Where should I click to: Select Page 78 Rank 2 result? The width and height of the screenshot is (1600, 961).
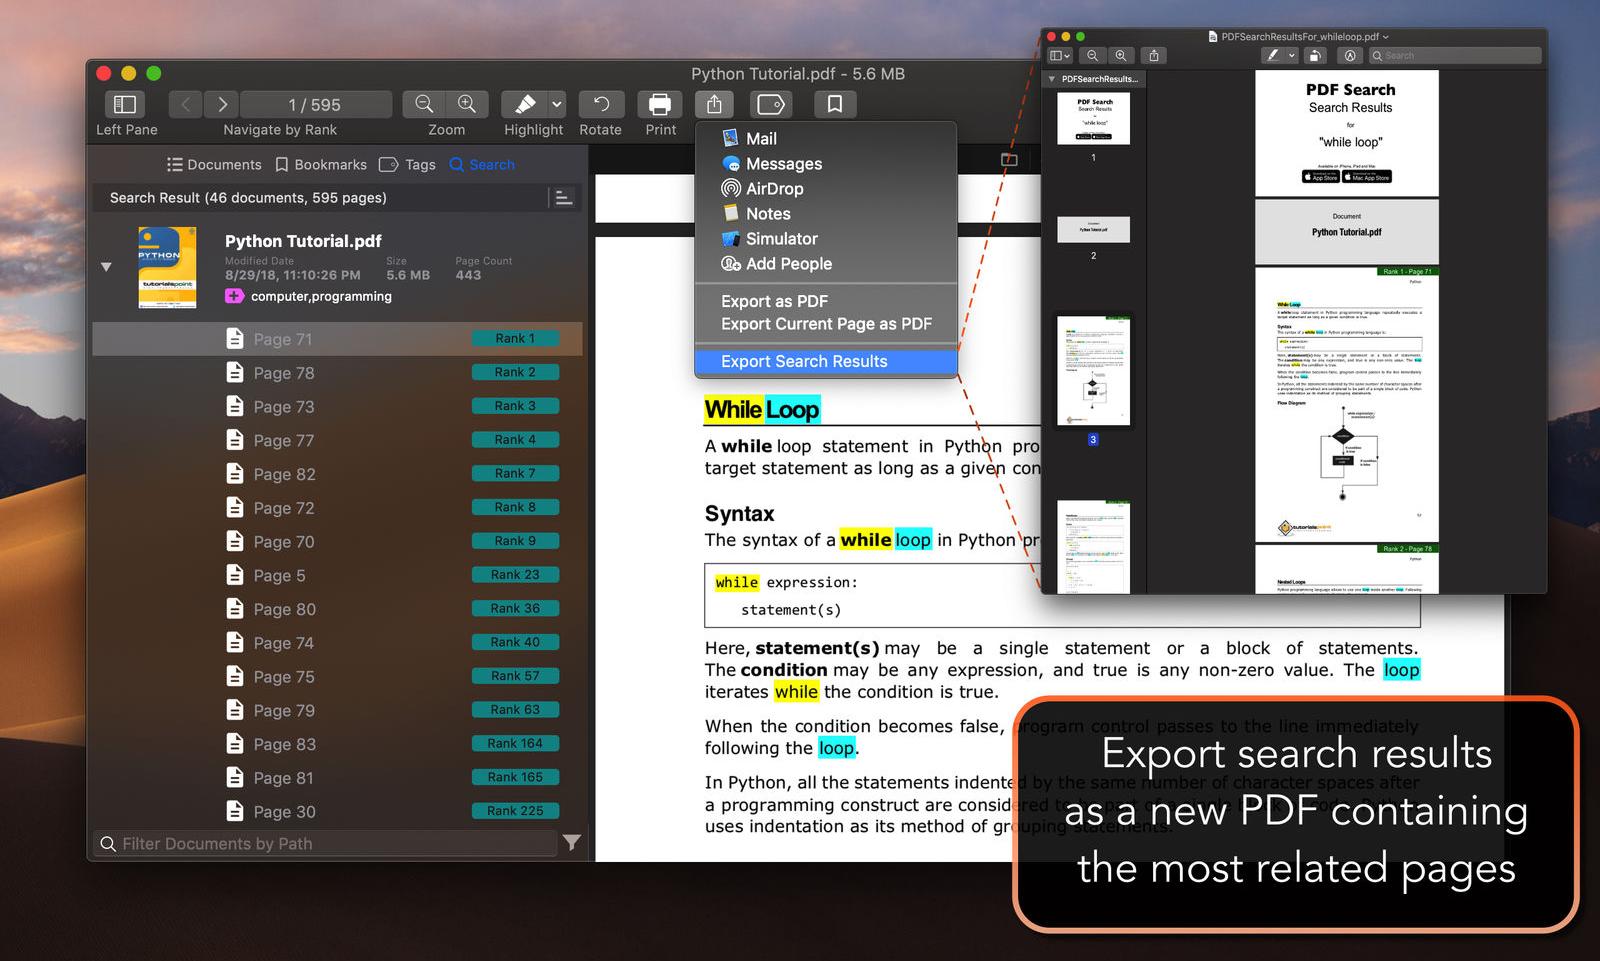pyautogui.click(x=337, y=373)
